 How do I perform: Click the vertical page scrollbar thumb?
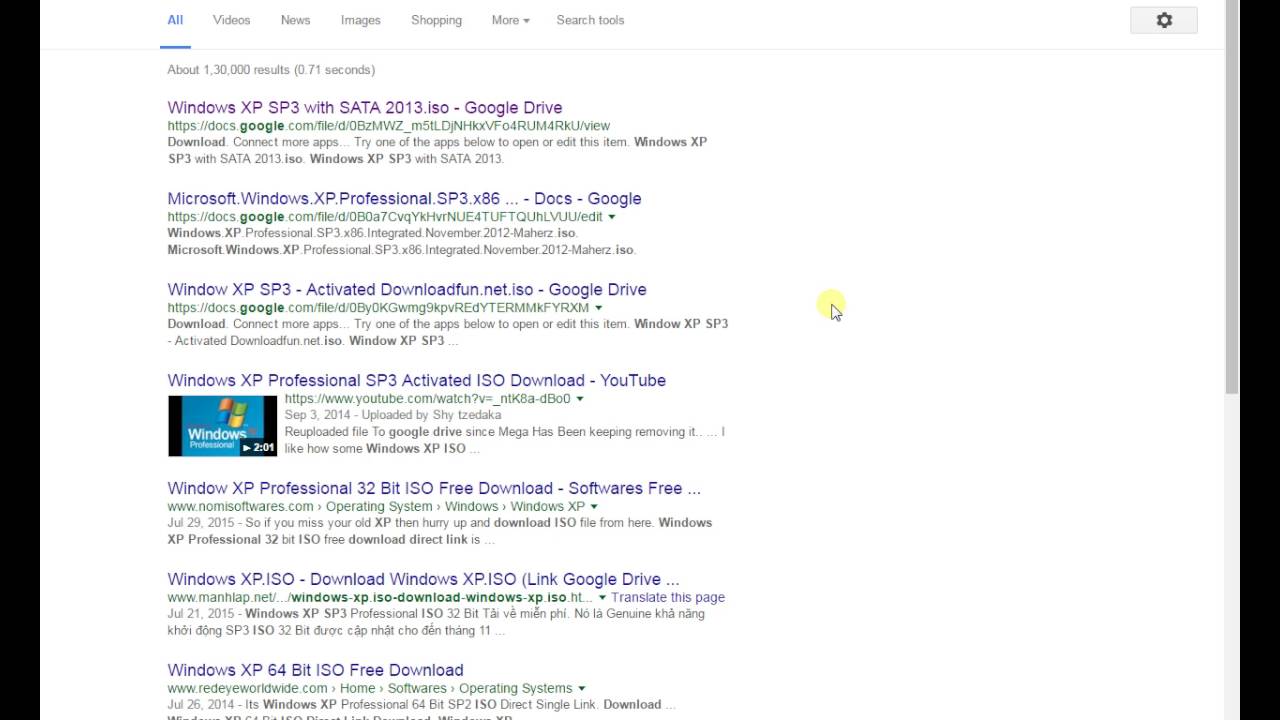1232,196
